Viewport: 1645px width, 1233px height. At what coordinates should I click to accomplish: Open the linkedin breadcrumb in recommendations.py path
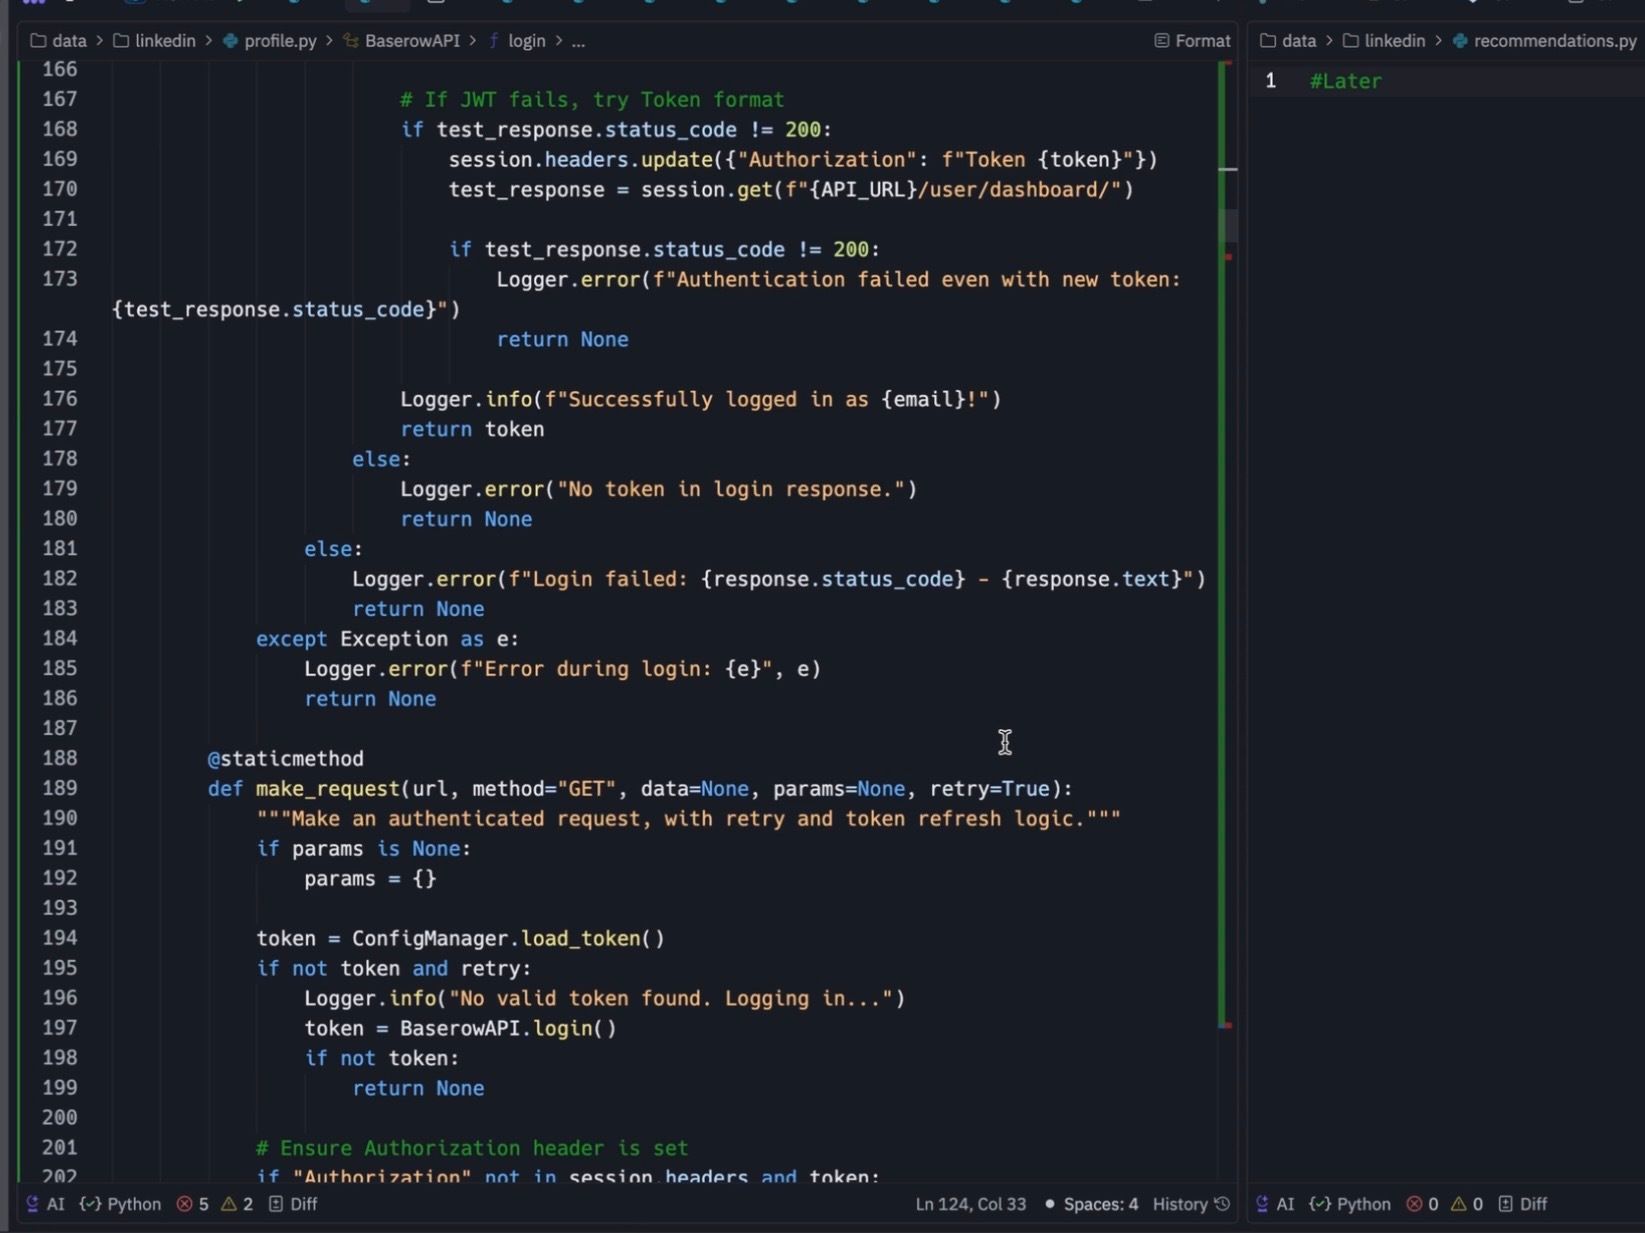[x=1384, y=41]
